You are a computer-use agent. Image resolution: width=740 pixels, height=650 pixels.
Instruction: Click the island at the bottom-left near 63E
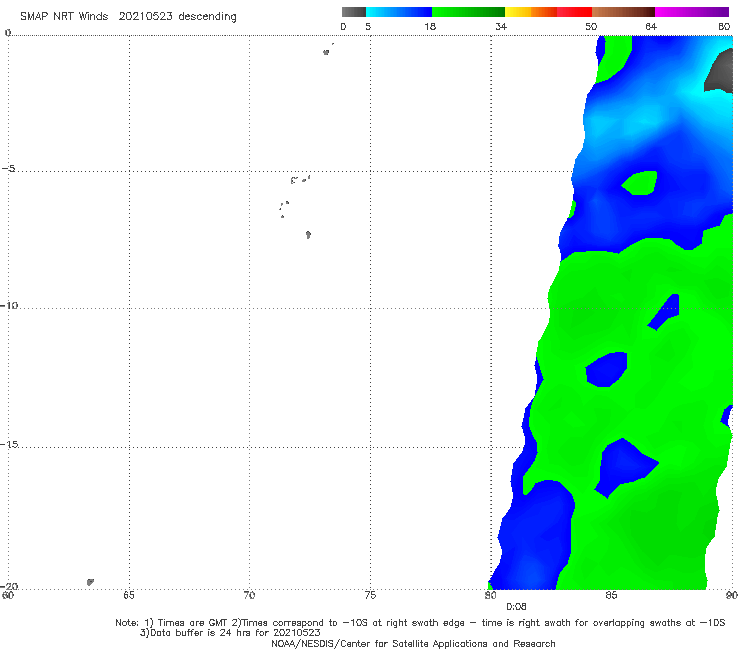90,582
